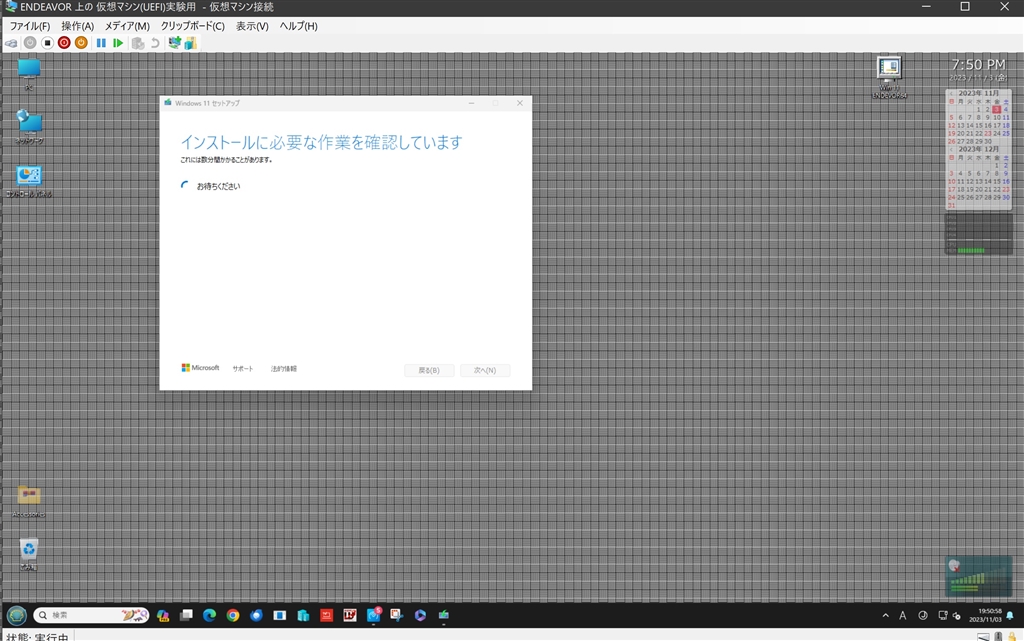Open the red-white T app icon on guest taskbar

click(x=350, y=615)
